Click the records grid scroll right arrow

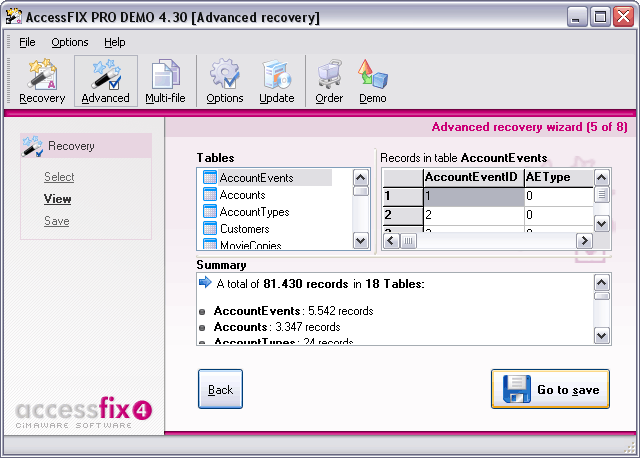[x=584, y=241]
